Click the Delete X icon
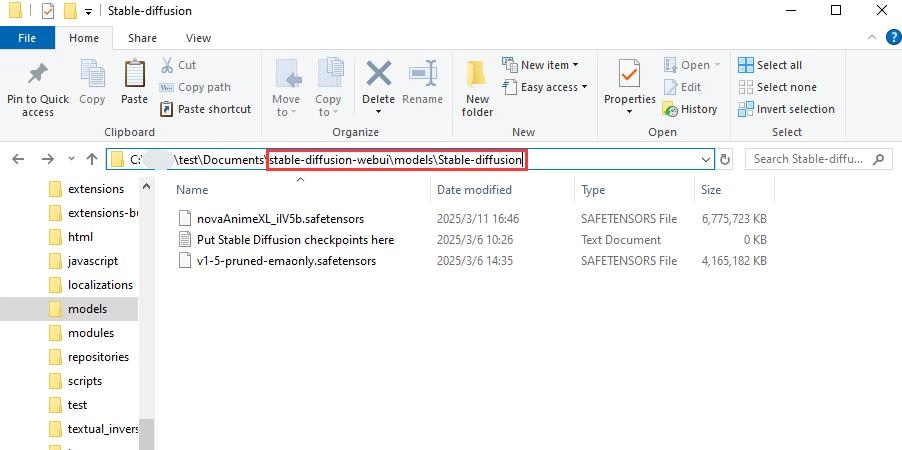902x450 pixels. coord(378,75)
